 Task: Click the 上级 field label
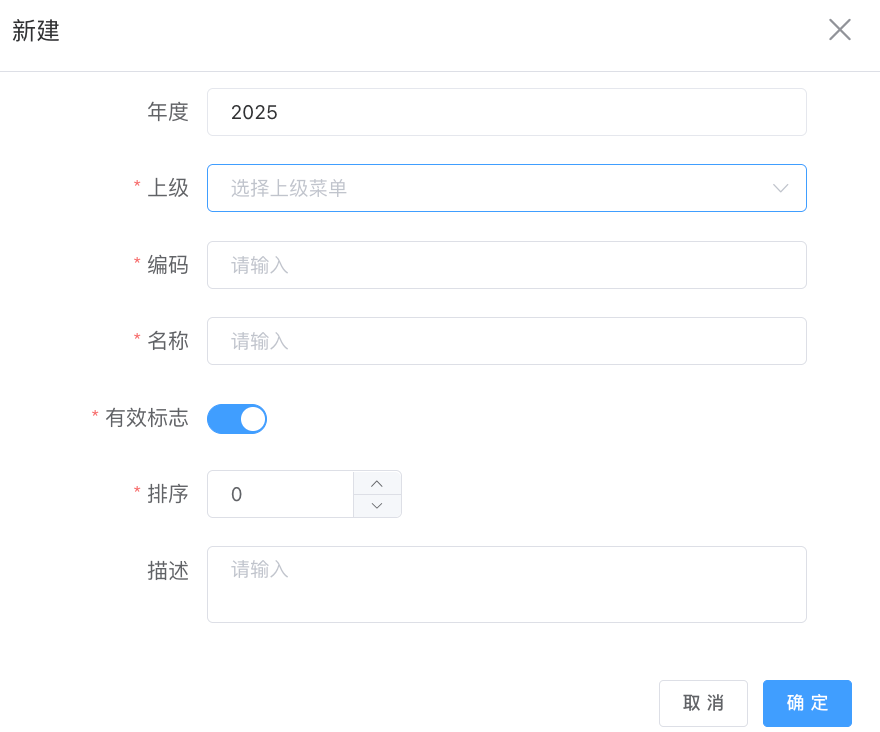168,188
